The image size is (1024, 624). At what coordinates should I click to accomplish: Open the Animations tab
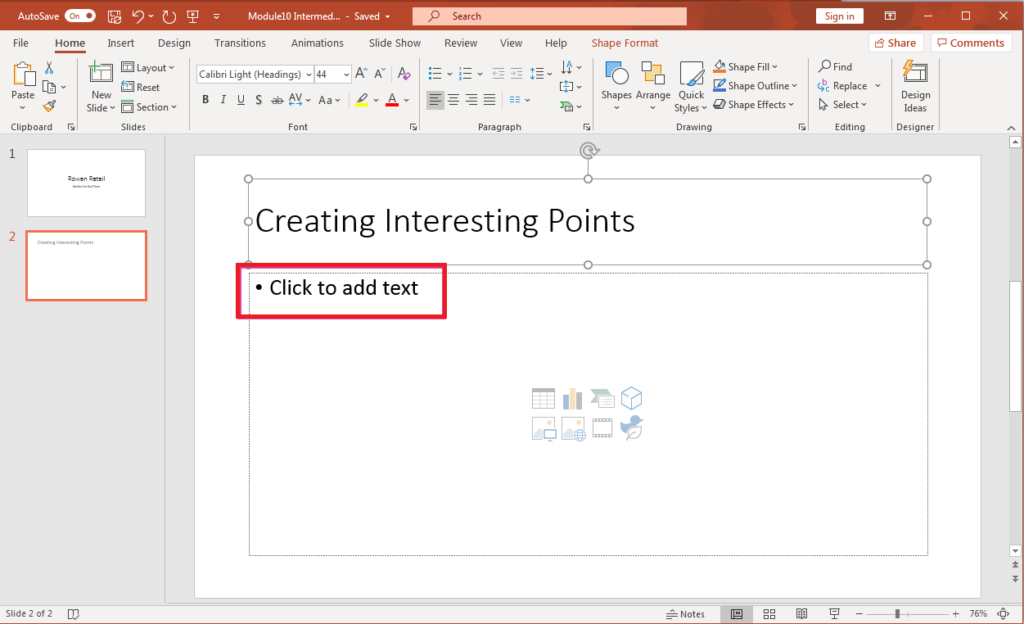(x=317, y=43)
